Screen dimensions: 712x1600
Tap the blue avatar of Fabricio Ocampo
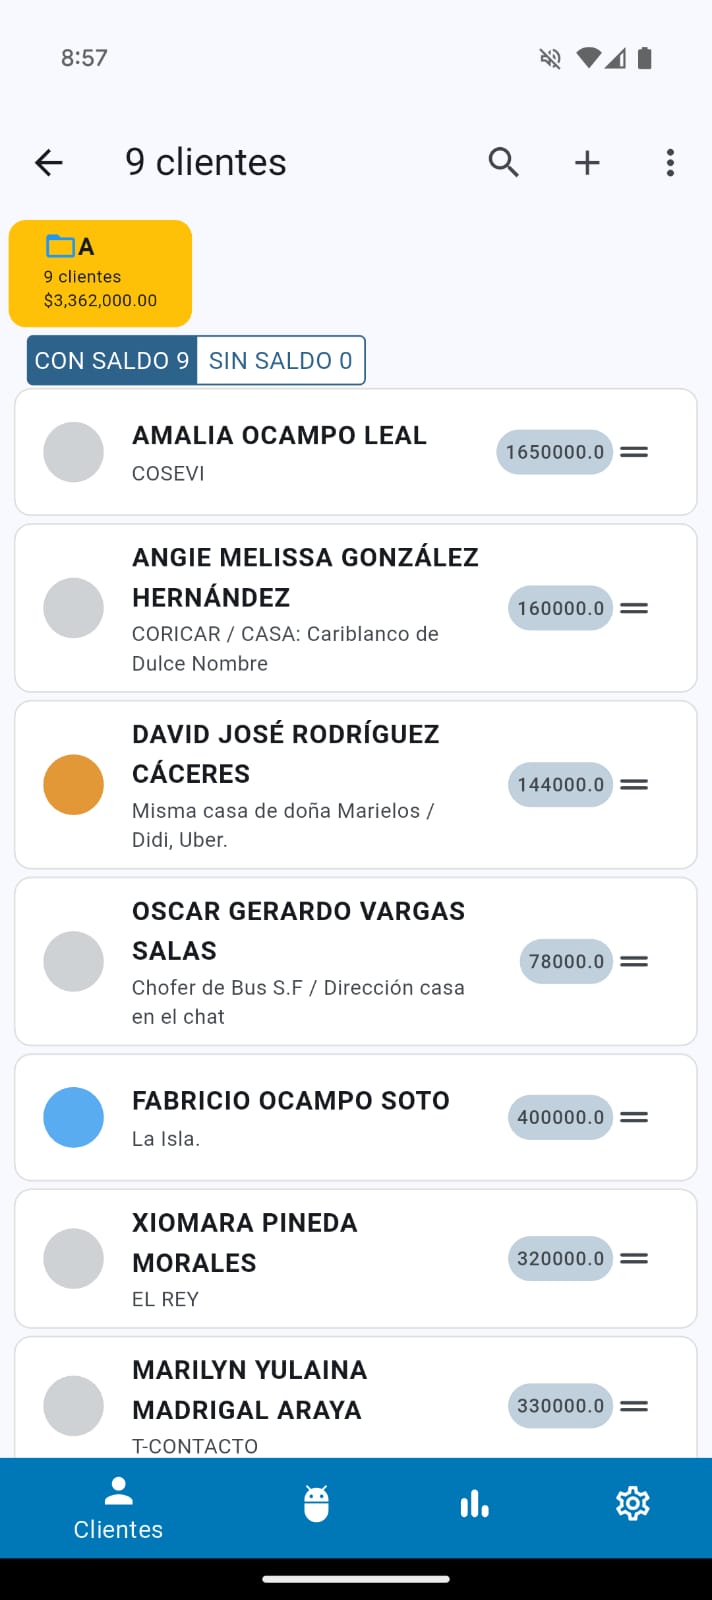click(73, 1117)
